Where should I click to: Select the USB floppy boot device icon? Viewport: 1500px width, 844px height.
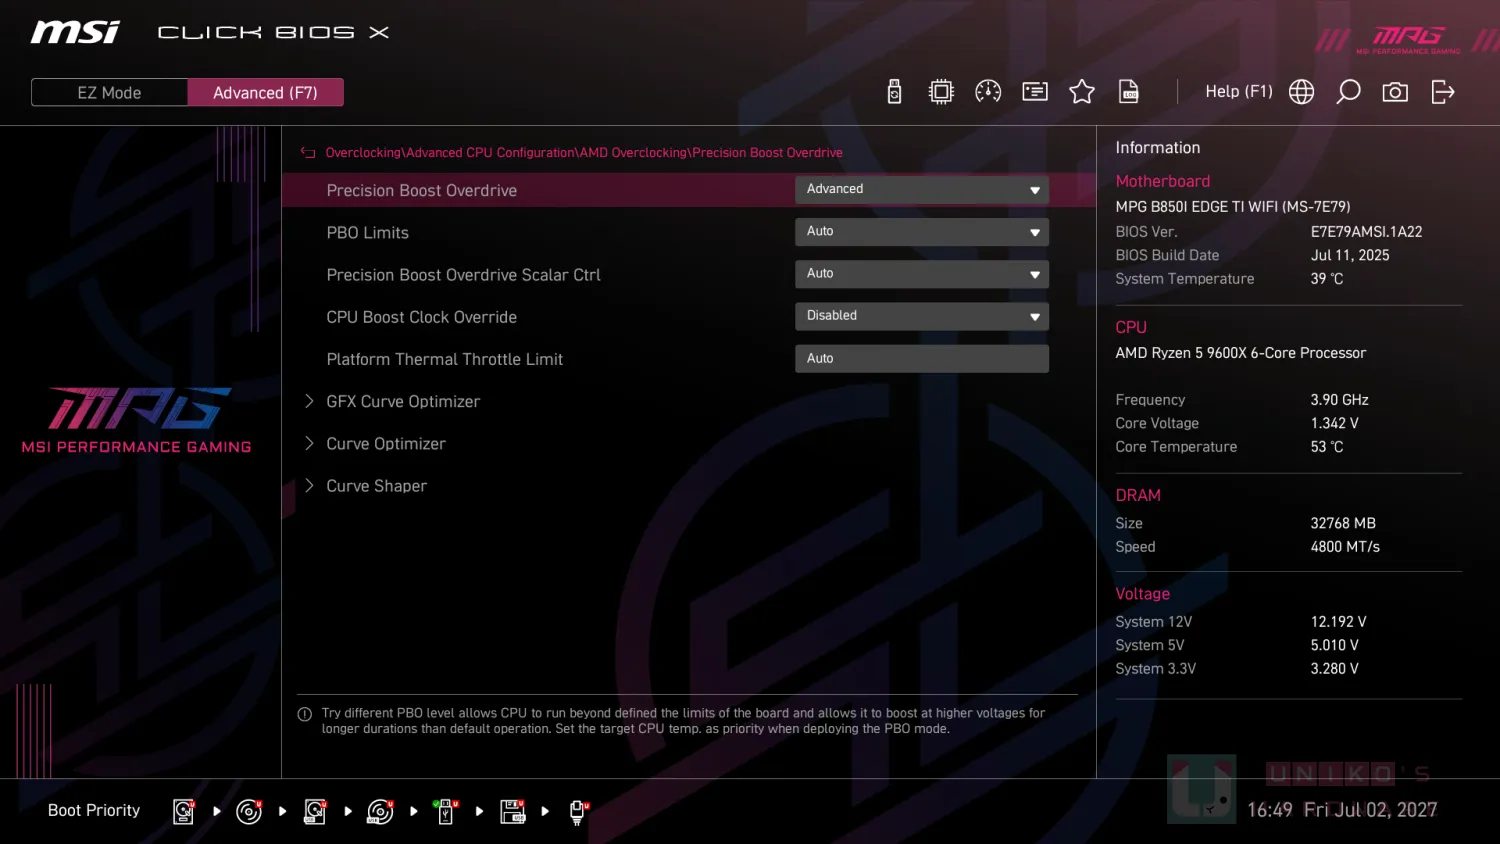tap(513, 811)
